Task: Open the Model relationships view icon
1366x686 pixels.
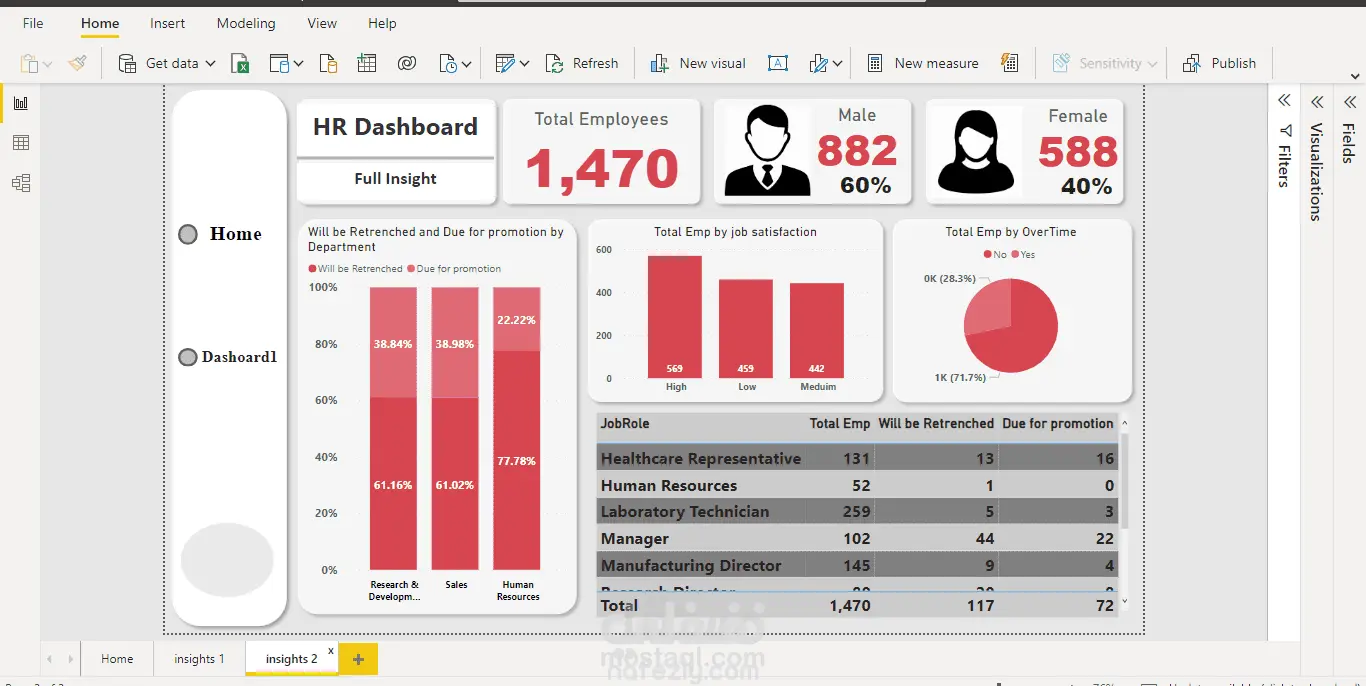Action: click(21, 183)
